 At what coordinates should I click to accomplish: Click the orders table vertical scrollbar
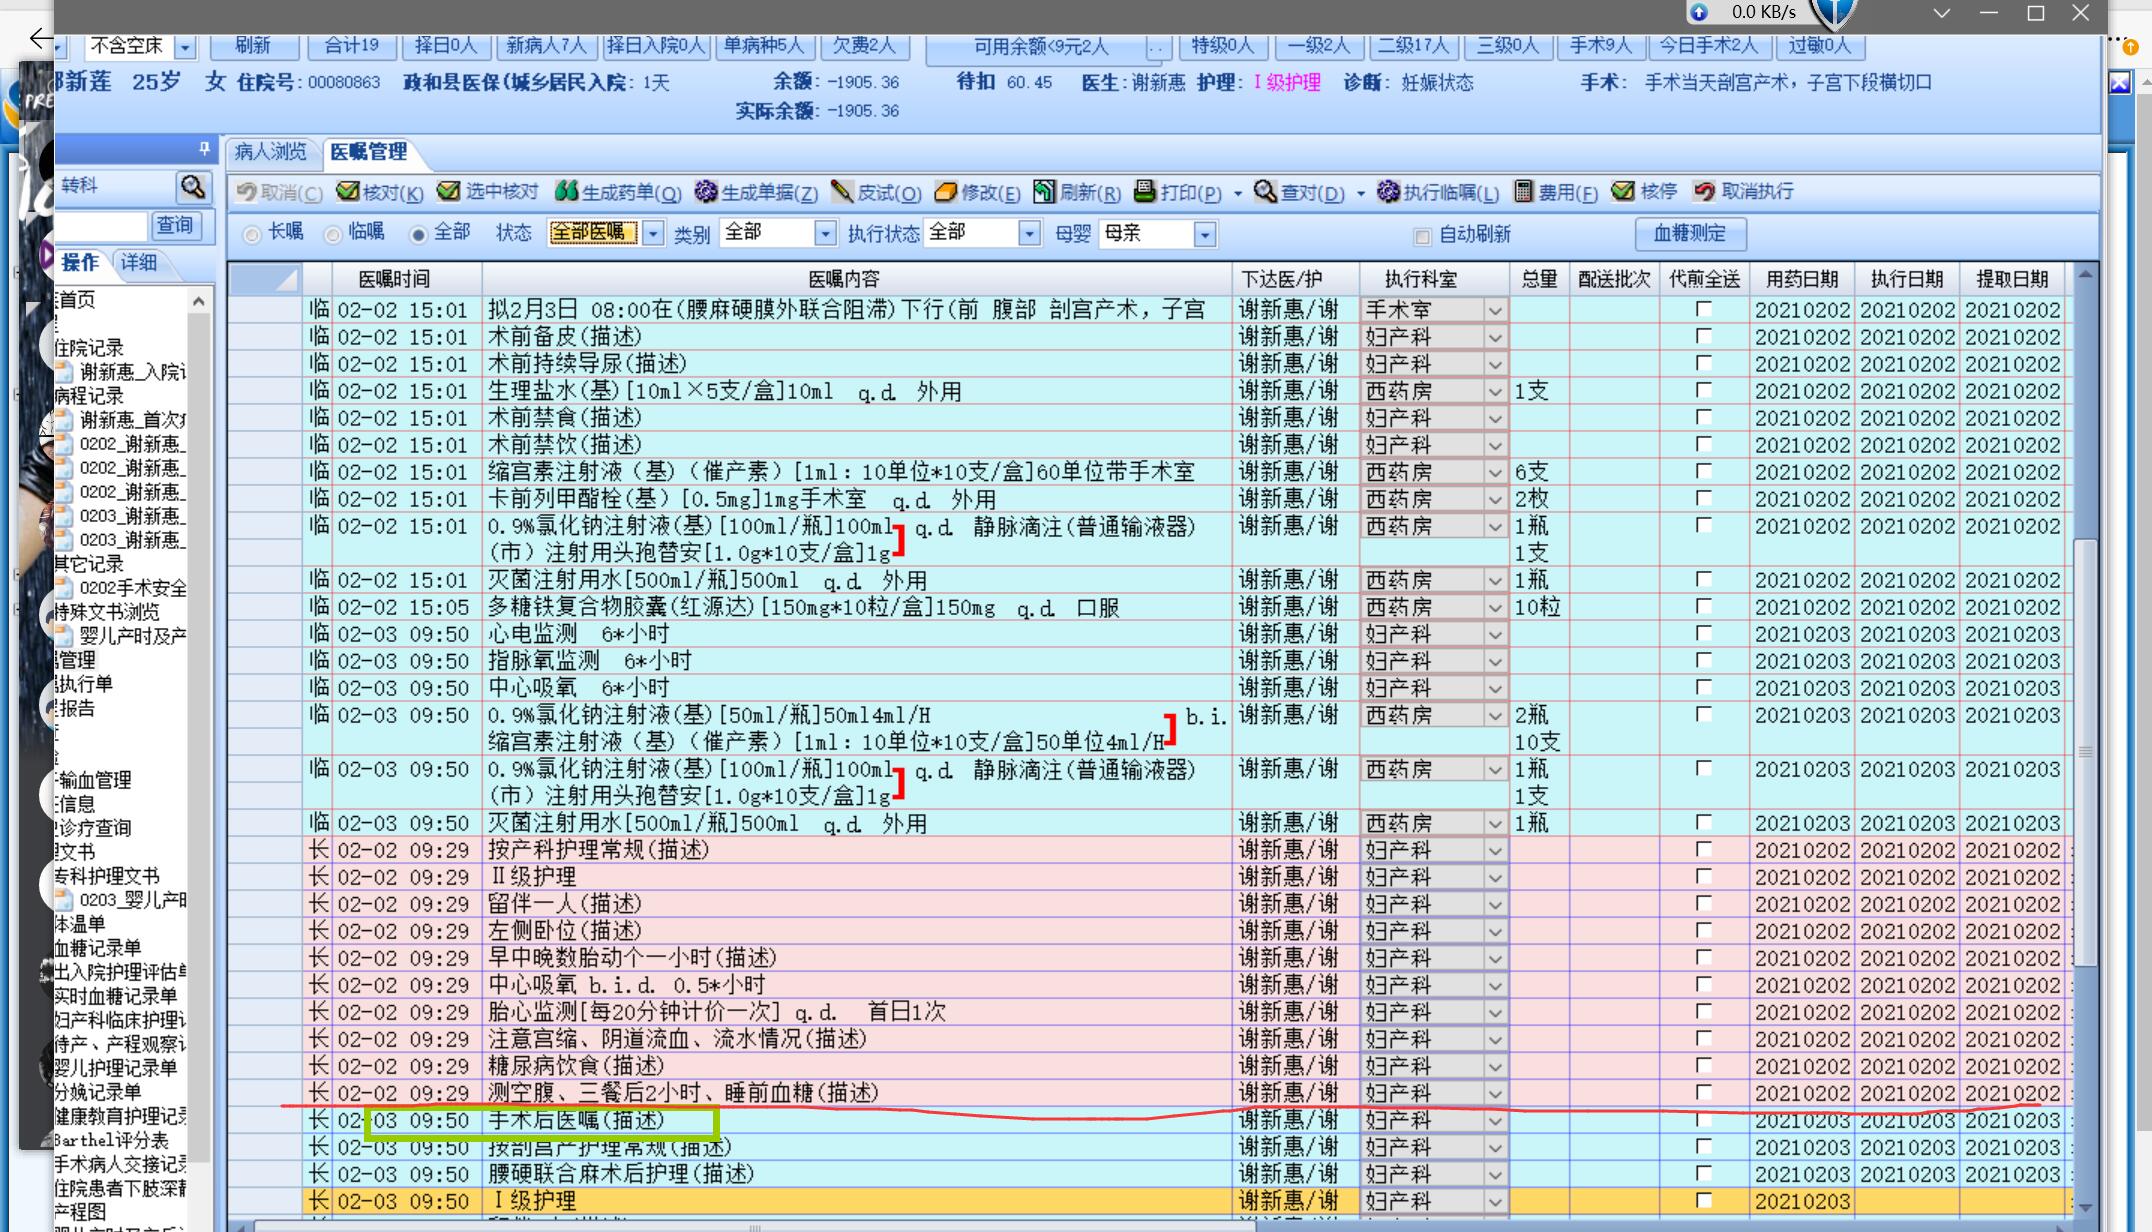(2085, 750)
